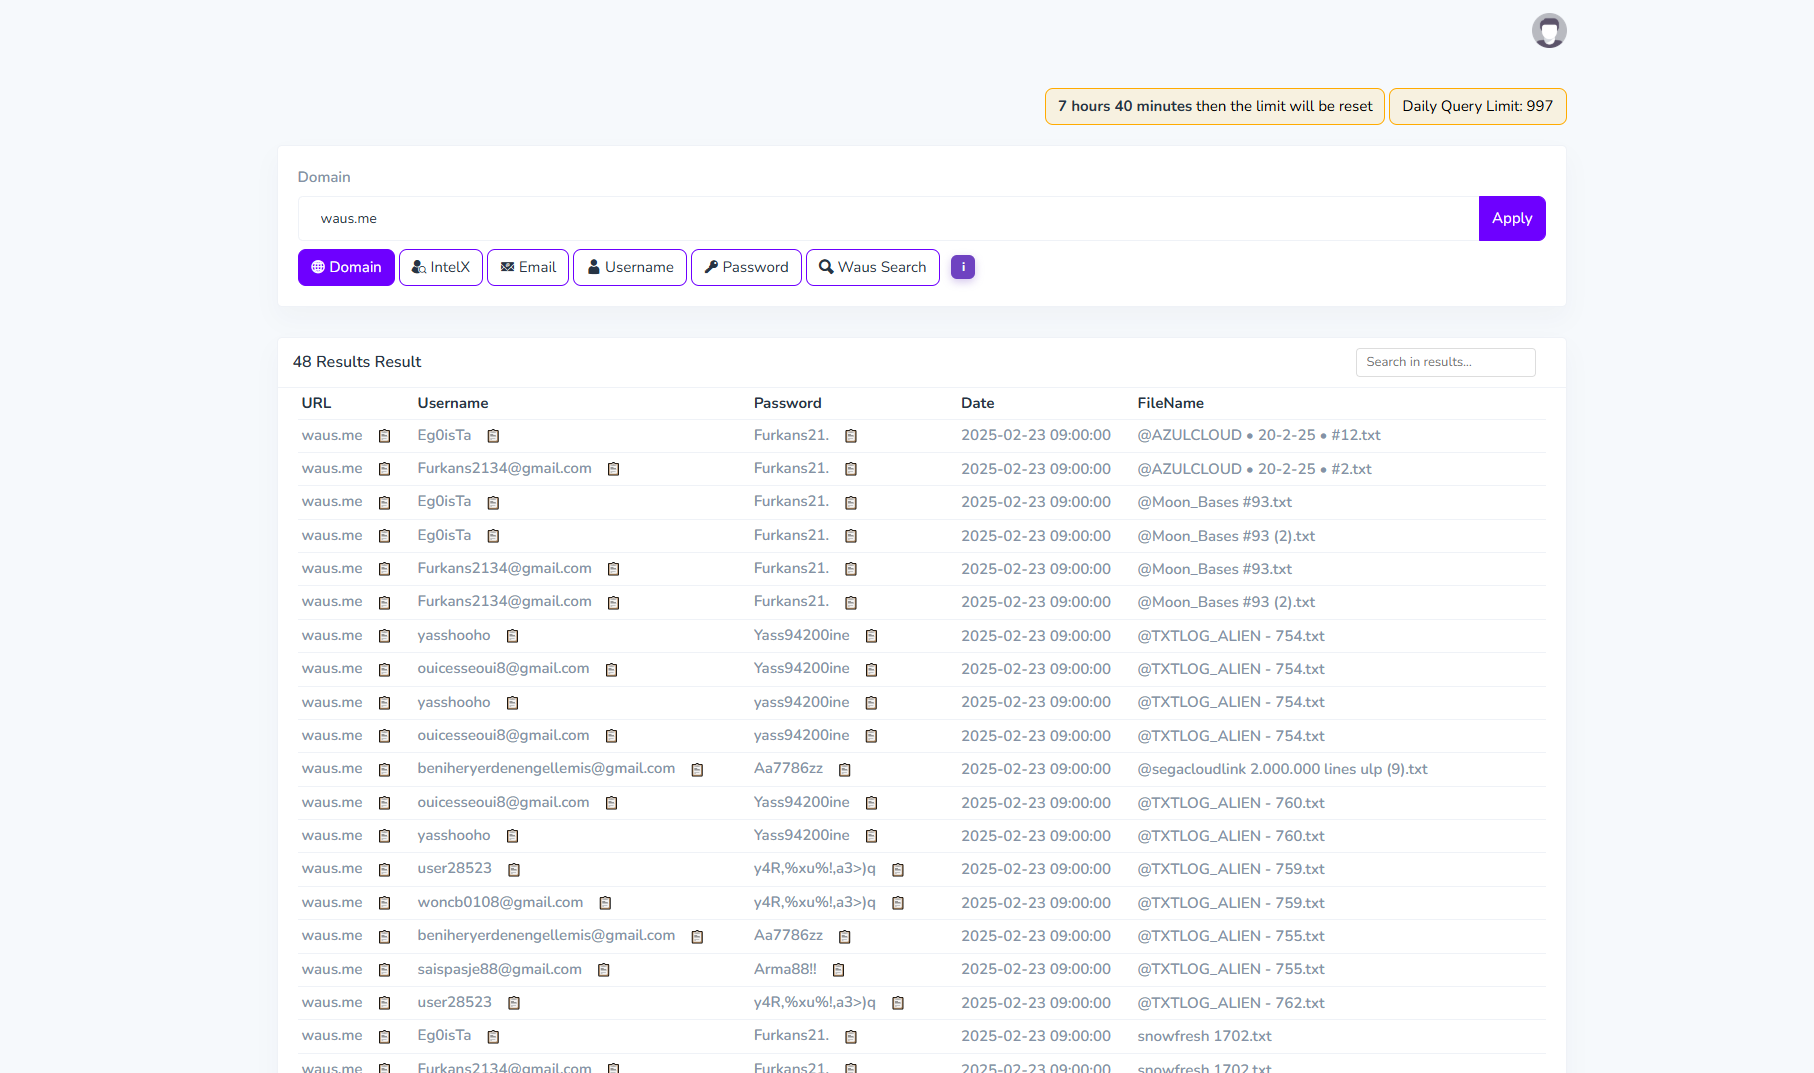Switch to Email search mode
Viewport: 1814px width, 1073px height.
[x=528, y=267]
